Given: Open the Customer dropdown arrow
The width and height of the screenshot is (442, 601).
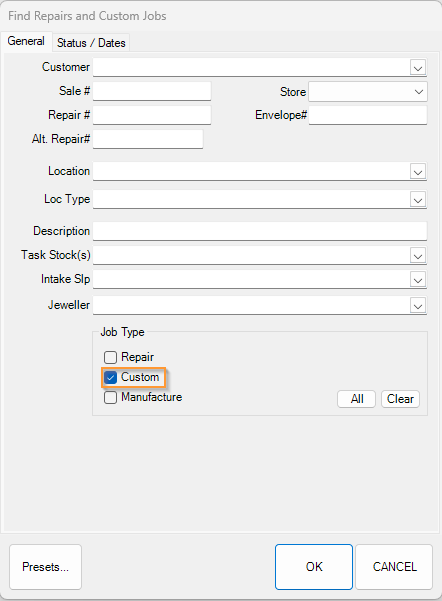Looking at the screenshot, I should tap(418, 68).
